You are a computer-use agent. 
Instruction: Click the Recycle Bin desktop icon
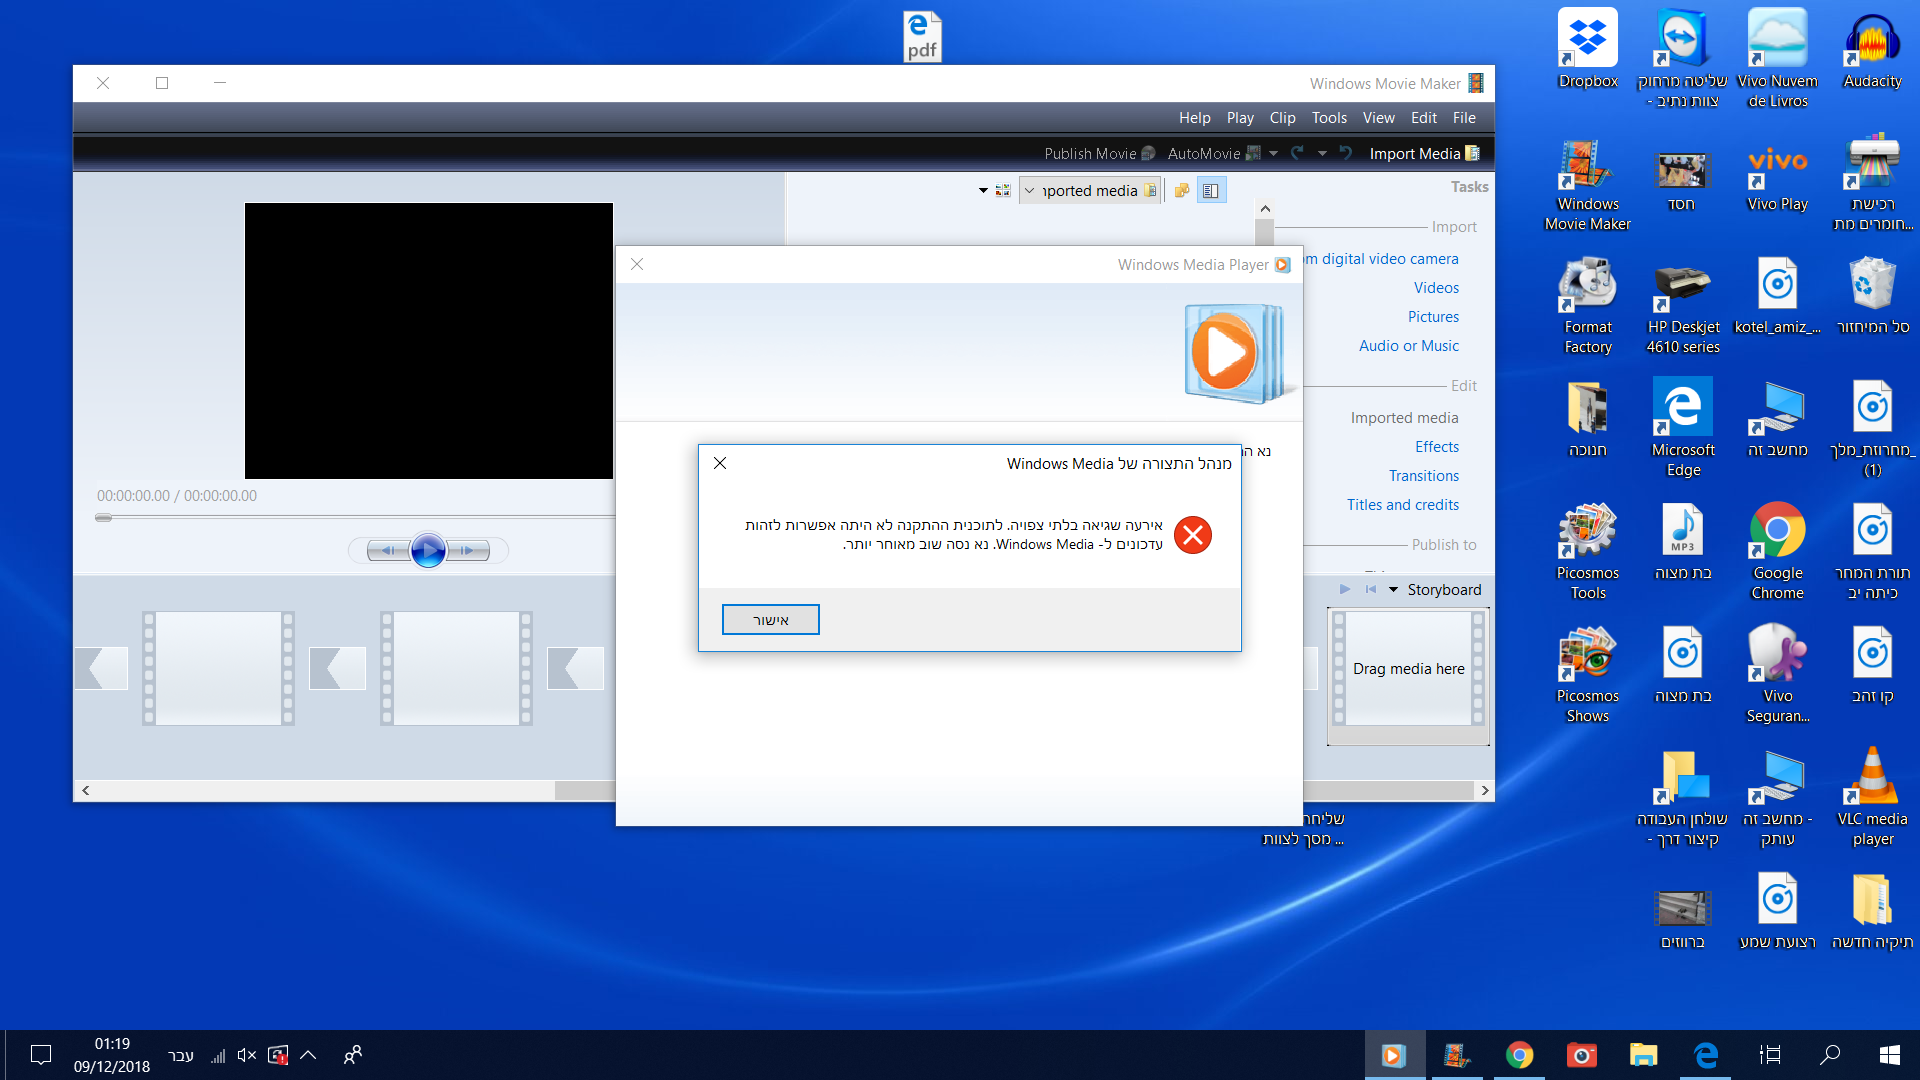pyautogui.click(x=1873, y=297)
